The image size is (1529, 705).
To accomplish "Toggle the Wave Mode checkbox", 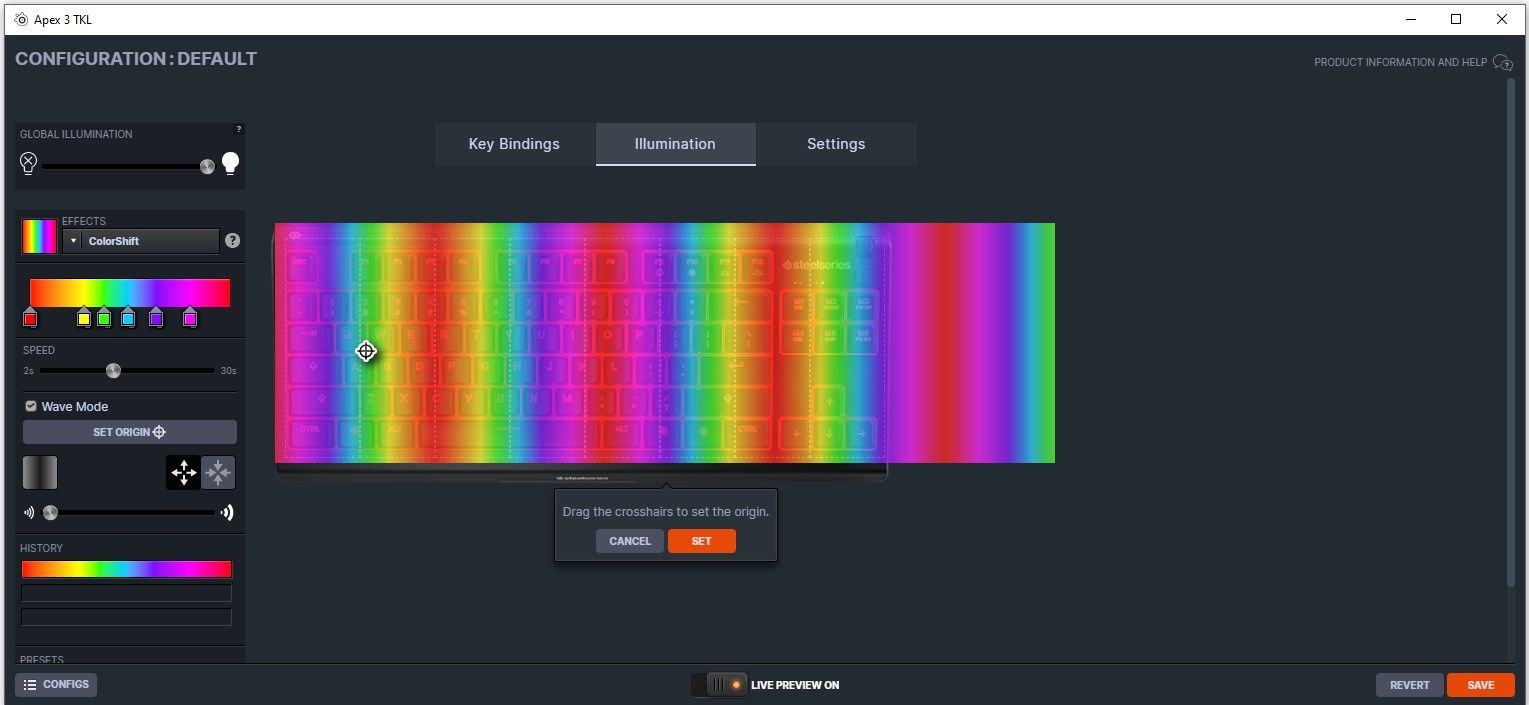I will point(31,406).
